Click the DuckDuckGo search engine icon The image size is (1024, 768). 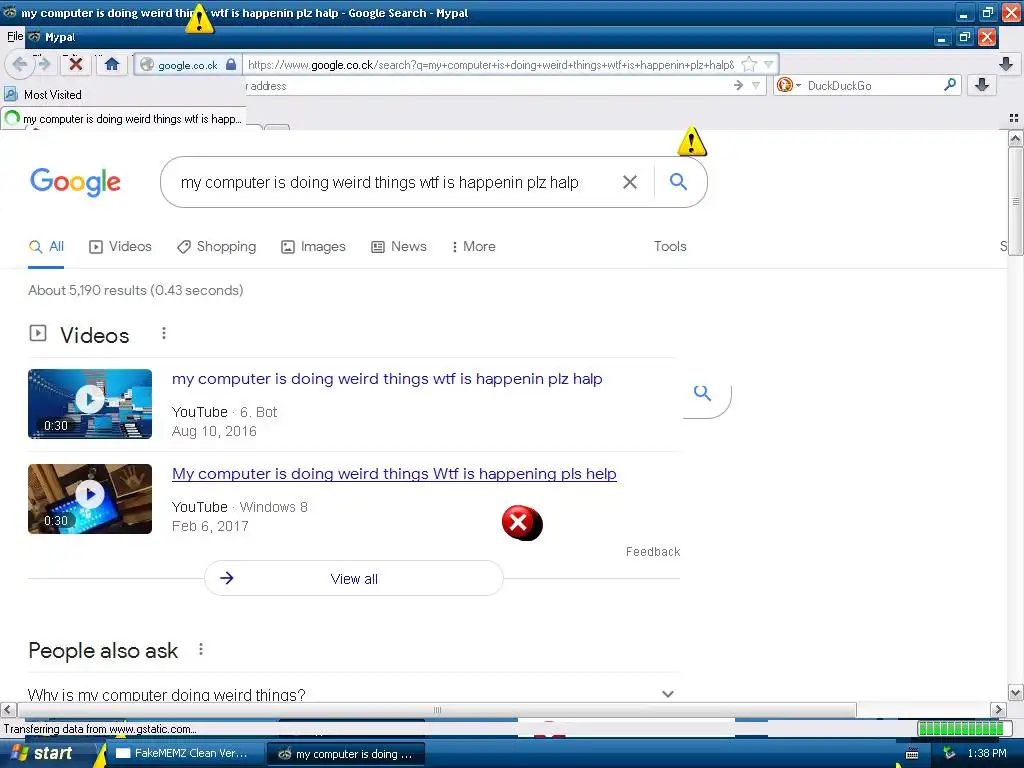coord(785,85)
